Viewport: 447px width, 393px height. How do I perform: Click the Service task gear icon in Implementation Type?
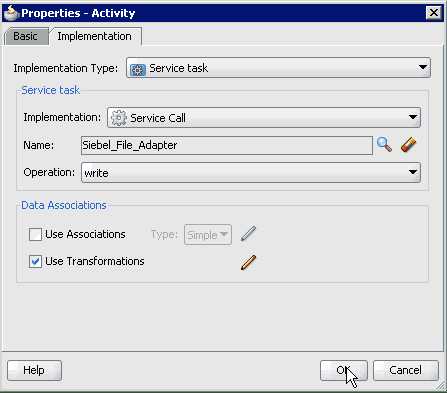coord(137,69)
